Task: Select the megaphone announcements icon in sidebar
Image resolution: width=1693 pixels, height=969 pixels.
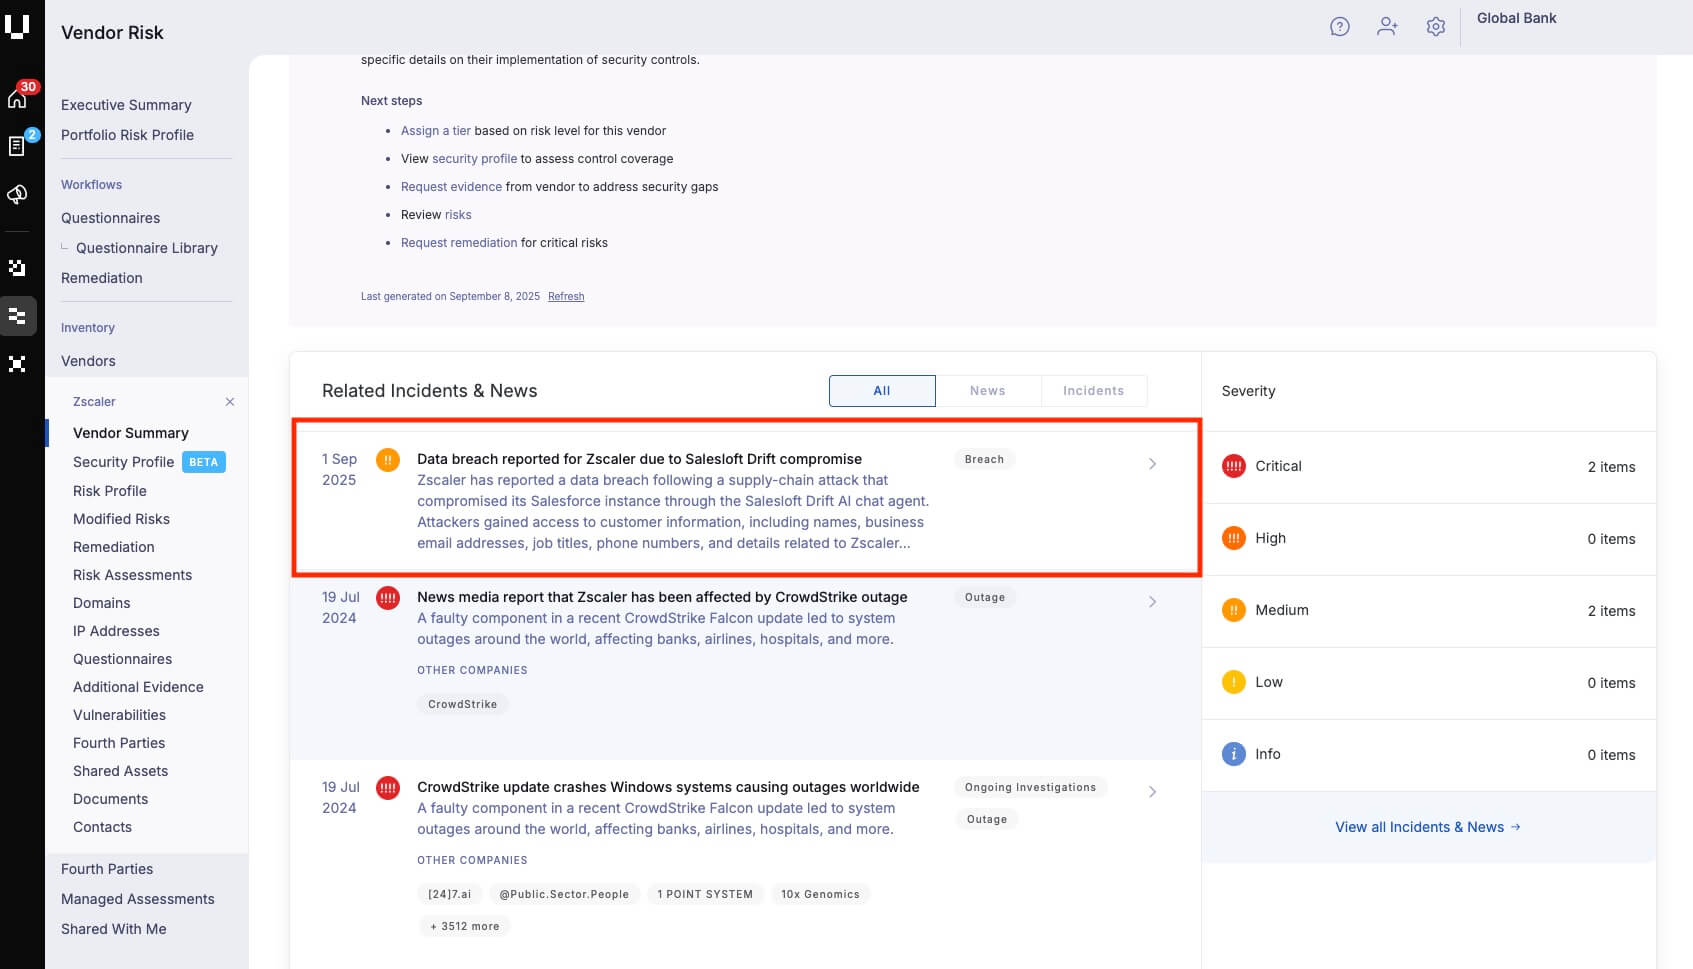Action: (17, 195)
